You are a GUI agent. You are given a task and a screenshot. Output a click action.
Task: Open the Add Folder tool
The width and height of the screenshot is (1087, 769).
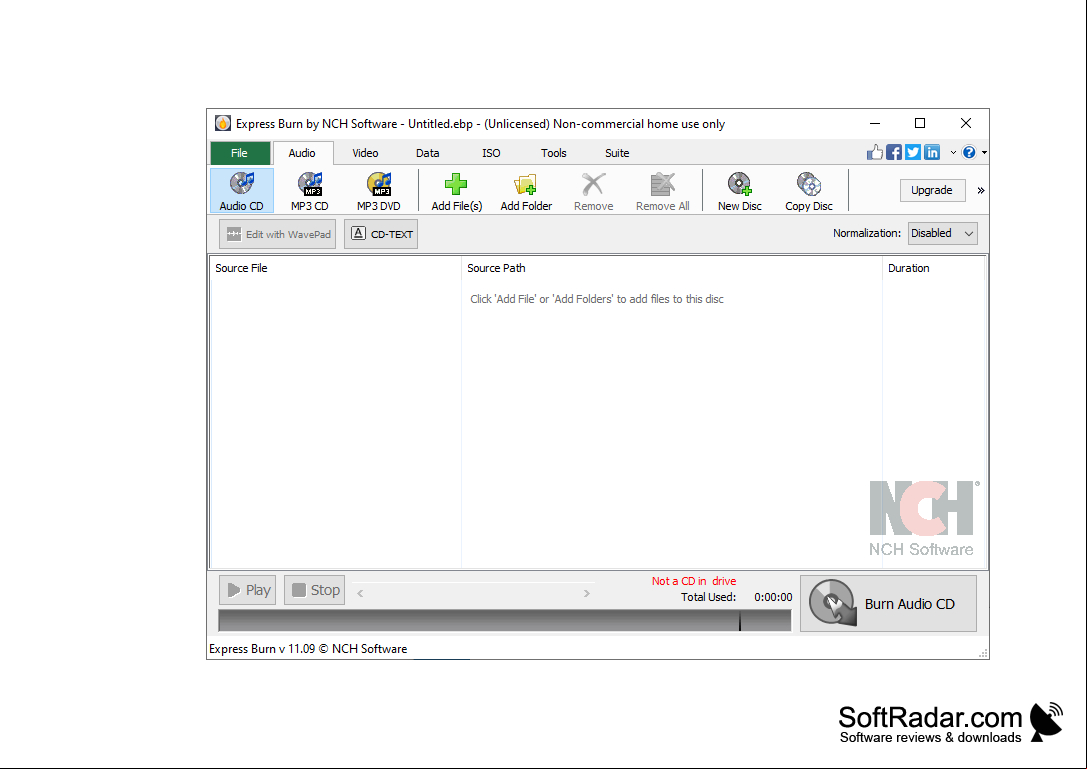coord(526,191)
